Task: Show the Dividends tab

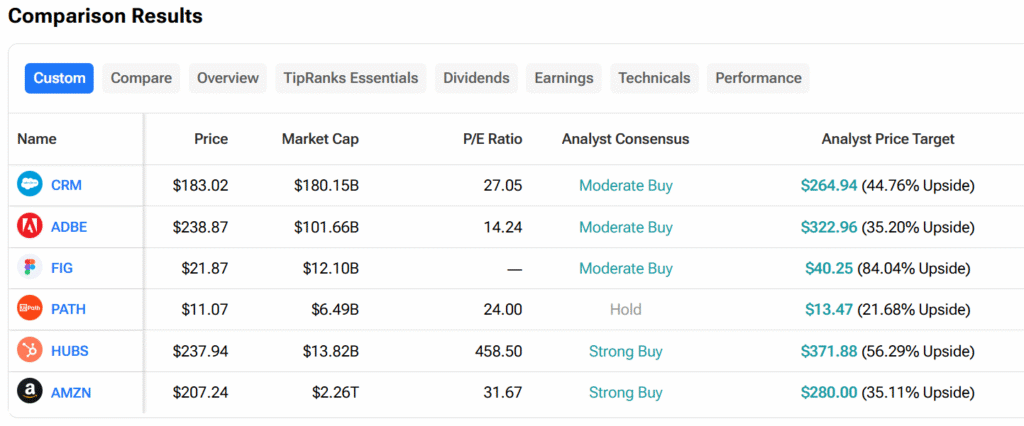Action: coord(476,78)
